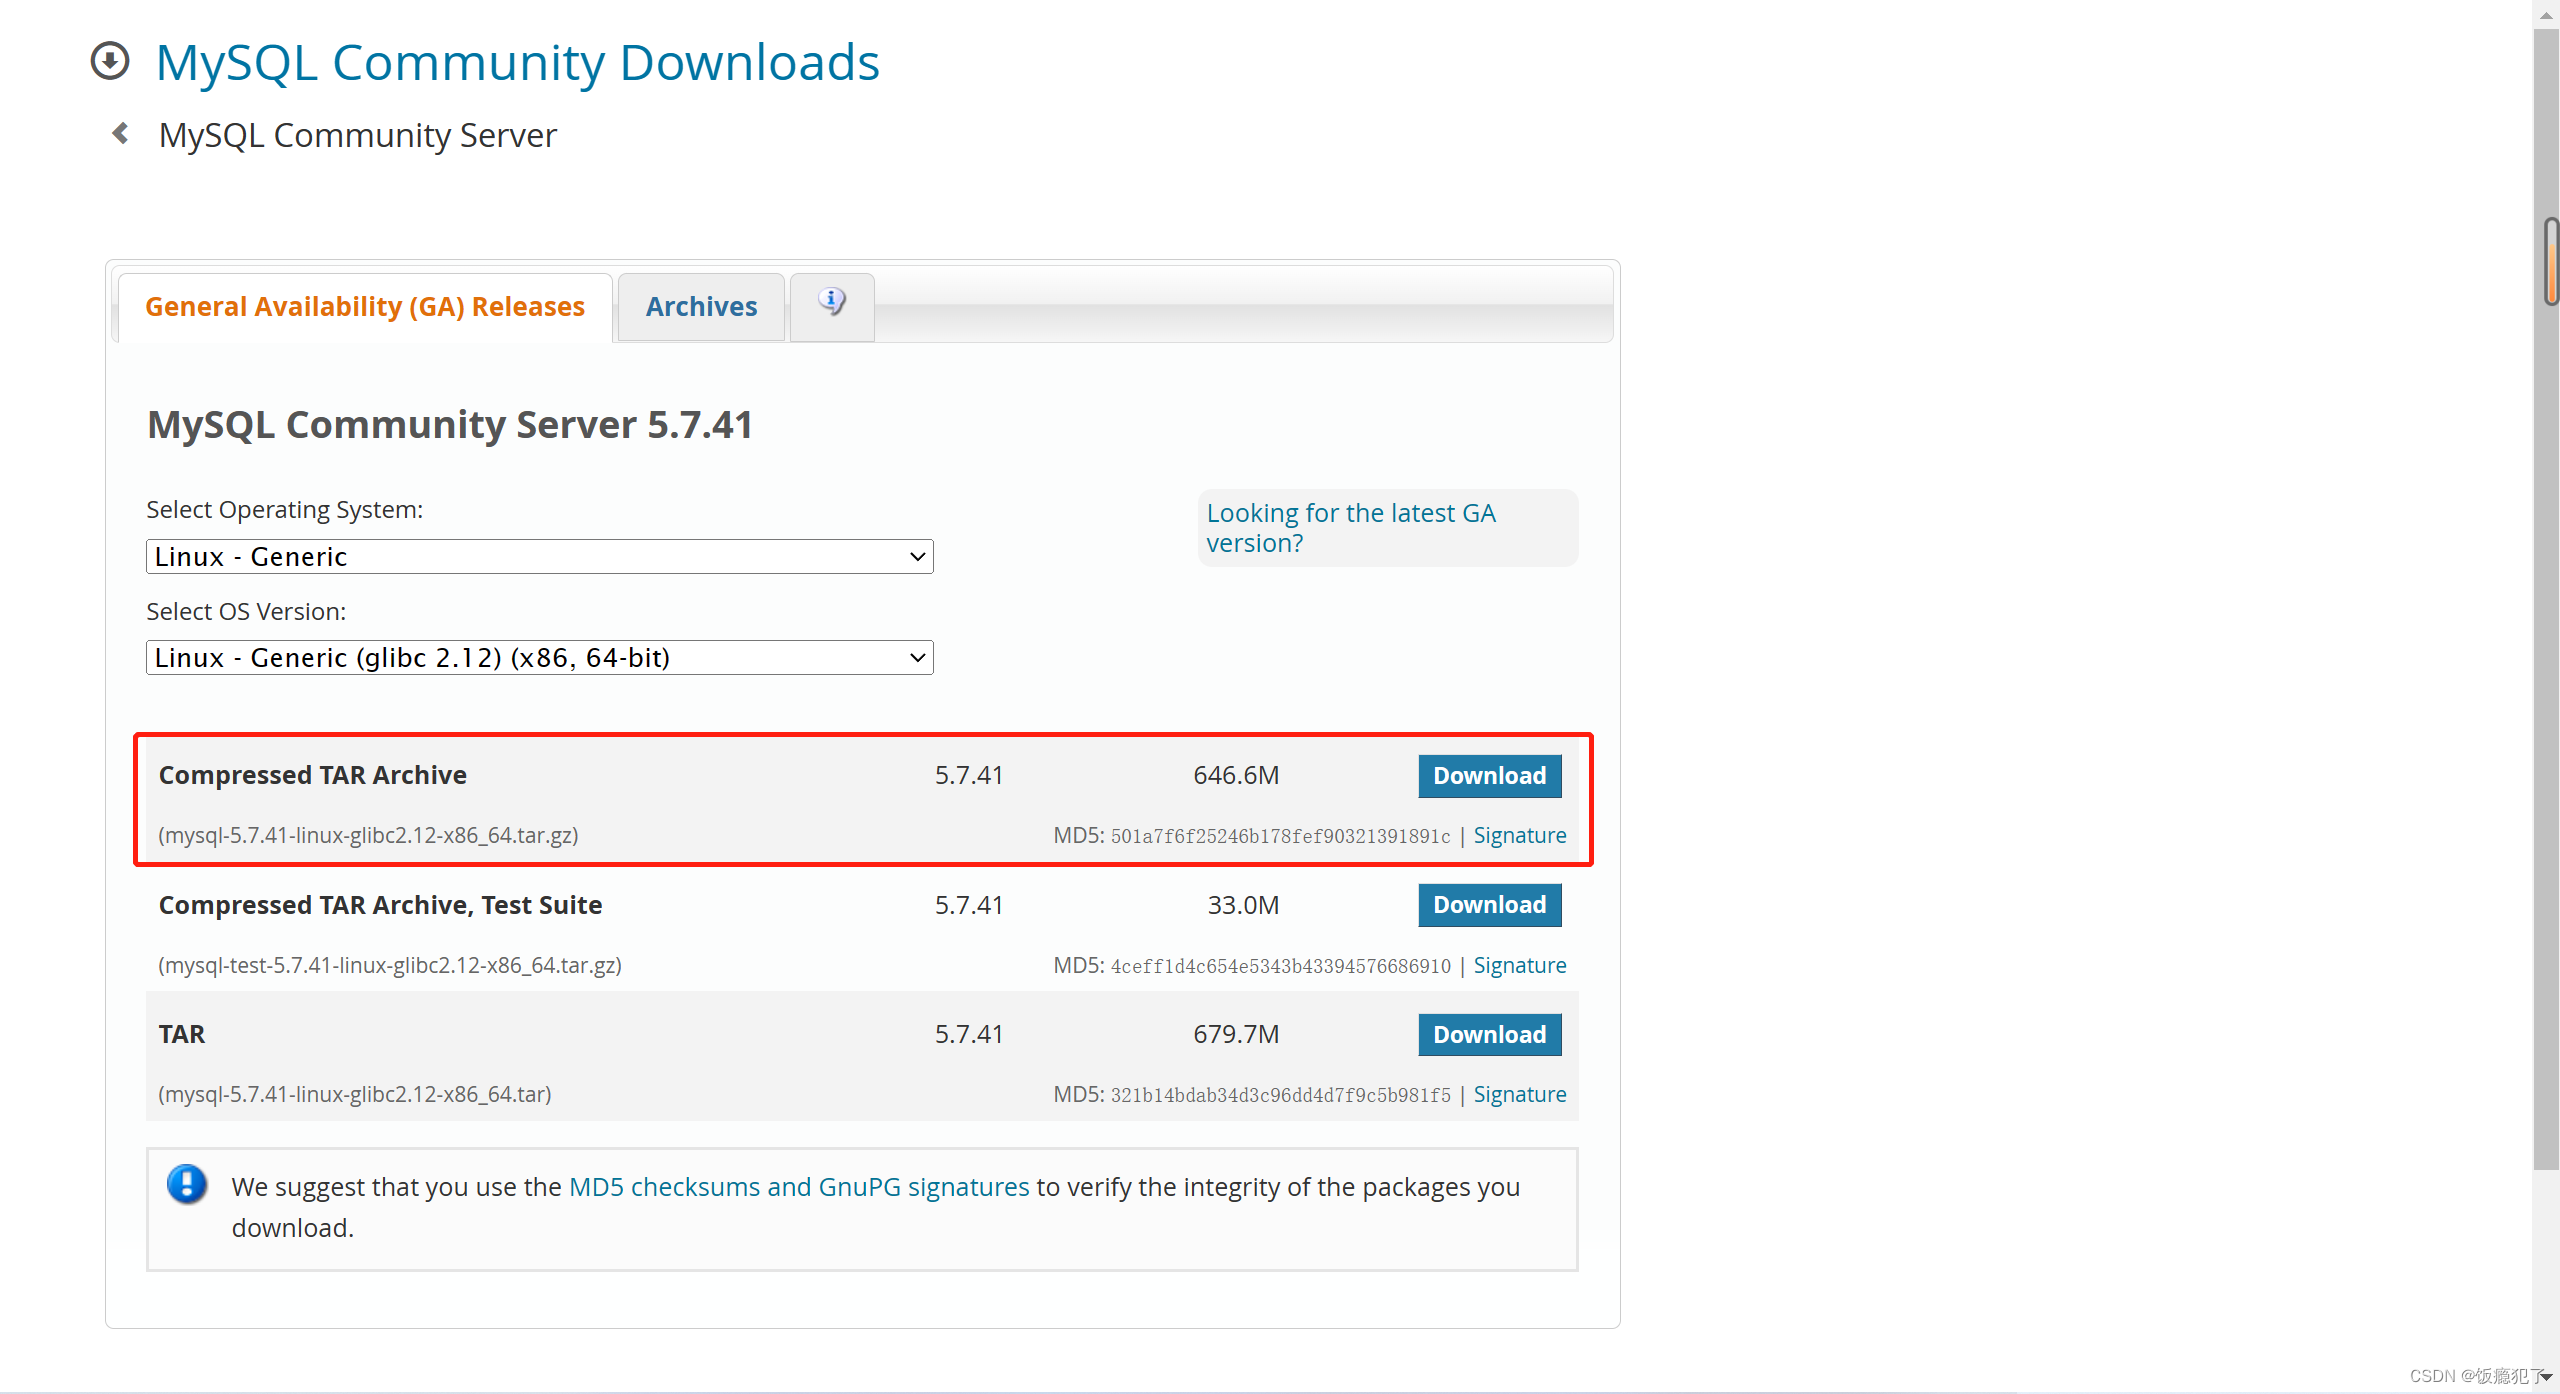Click the Signature link for Compressed TAR Archive
The image size is (2560, 1394).
point(1518,834)
